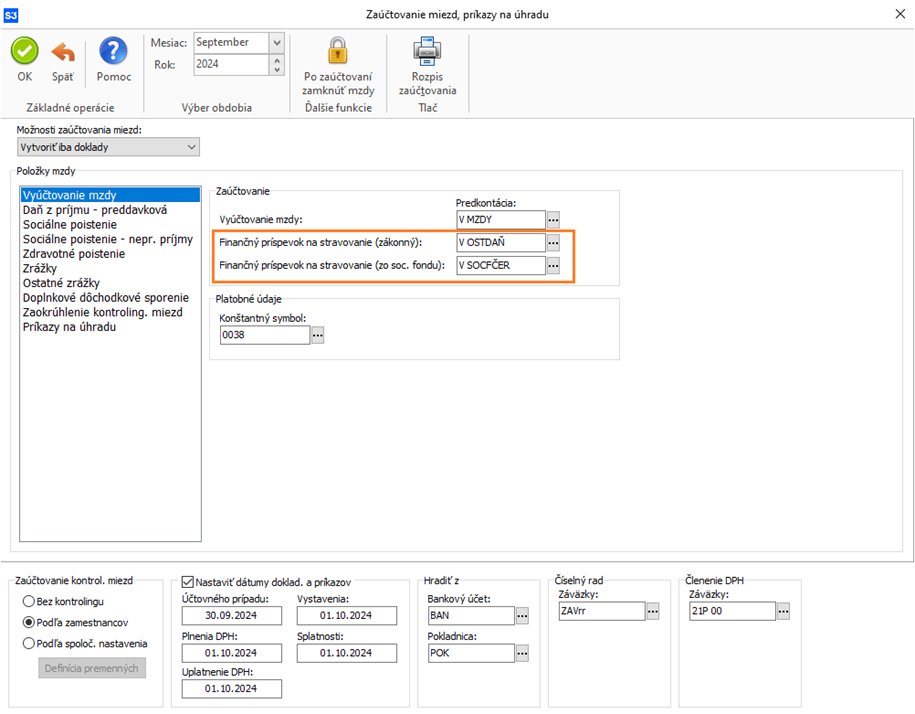This screenshot has height=714, width=915.
Task: Browse Členenie DPH Záväzky lookup
Action: pos(783,611)
